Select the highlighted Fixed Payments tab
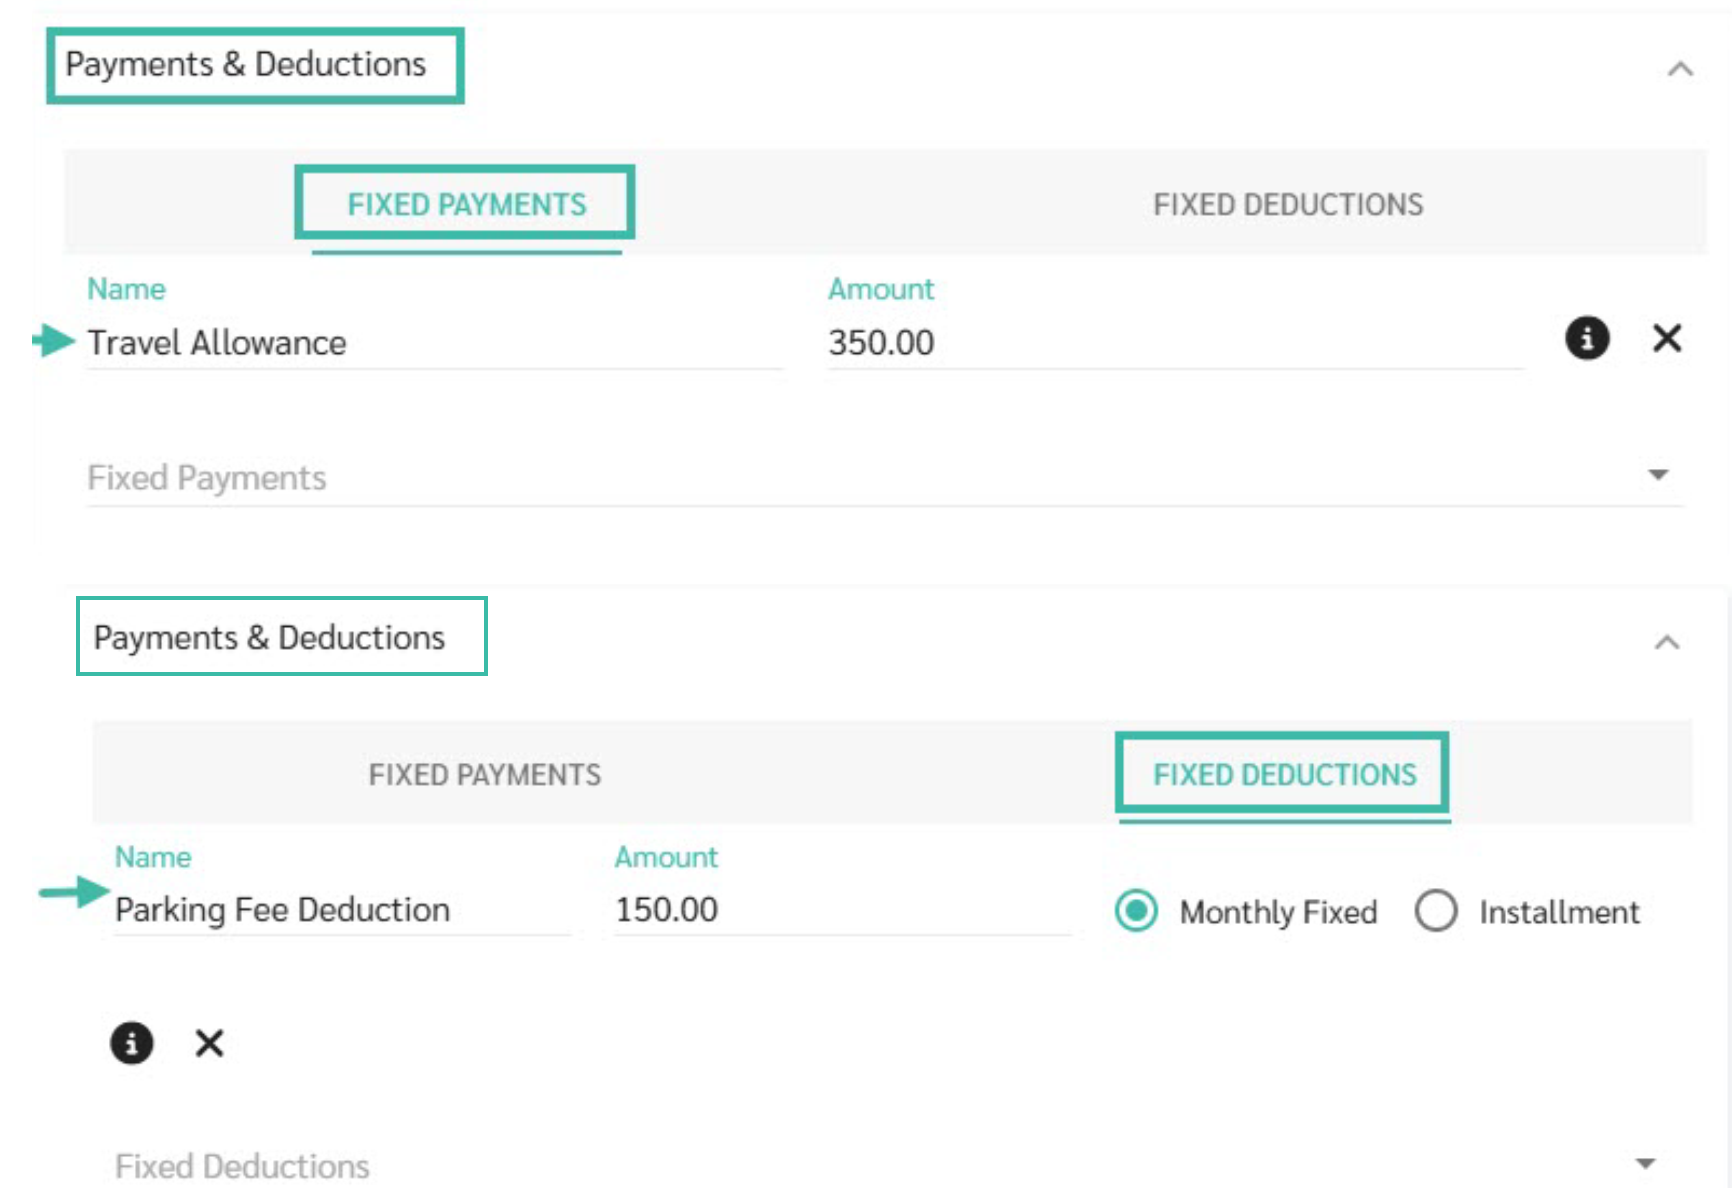This screenshot has width=1732, height=1196. coord(466,204)
